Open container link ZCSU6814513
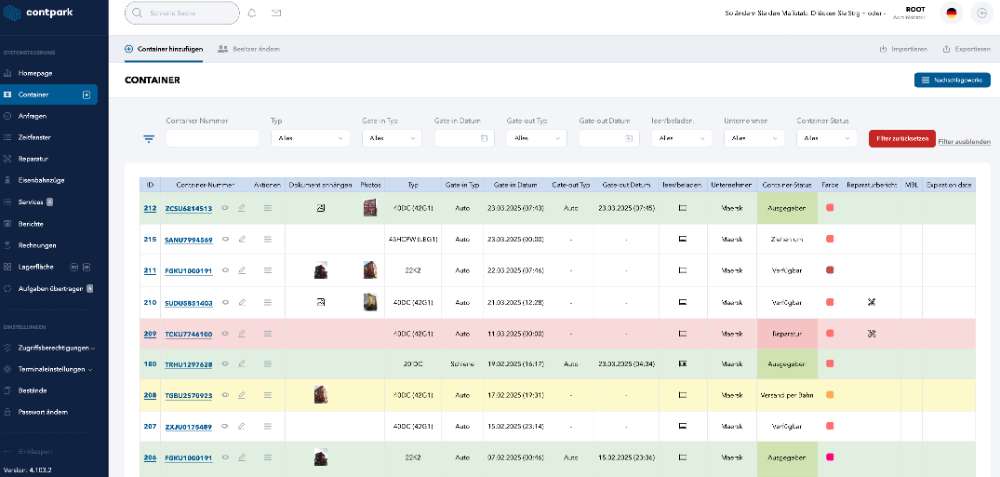Viewport: 1000px width, 477px height. pyautogui.click(x=188, y=209)
